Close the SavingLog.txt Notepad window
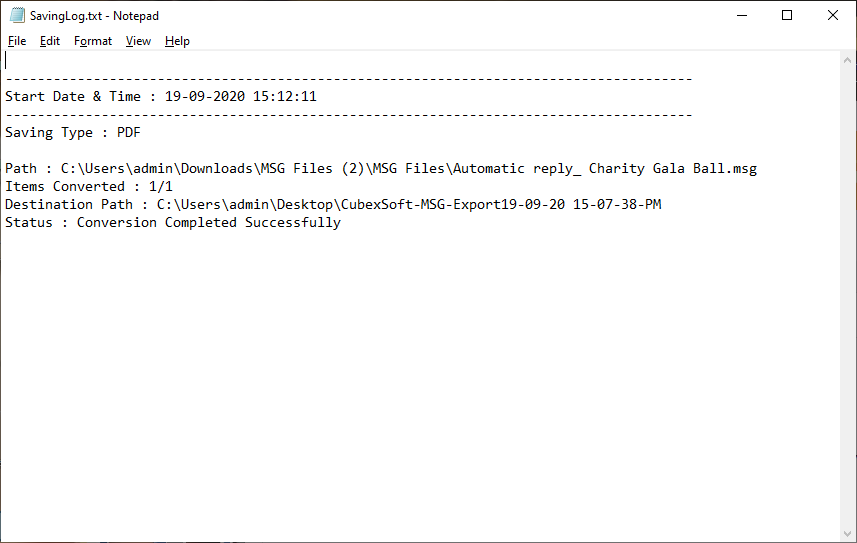Viewport: 857px width, 543px height. [x=832, y=15]
